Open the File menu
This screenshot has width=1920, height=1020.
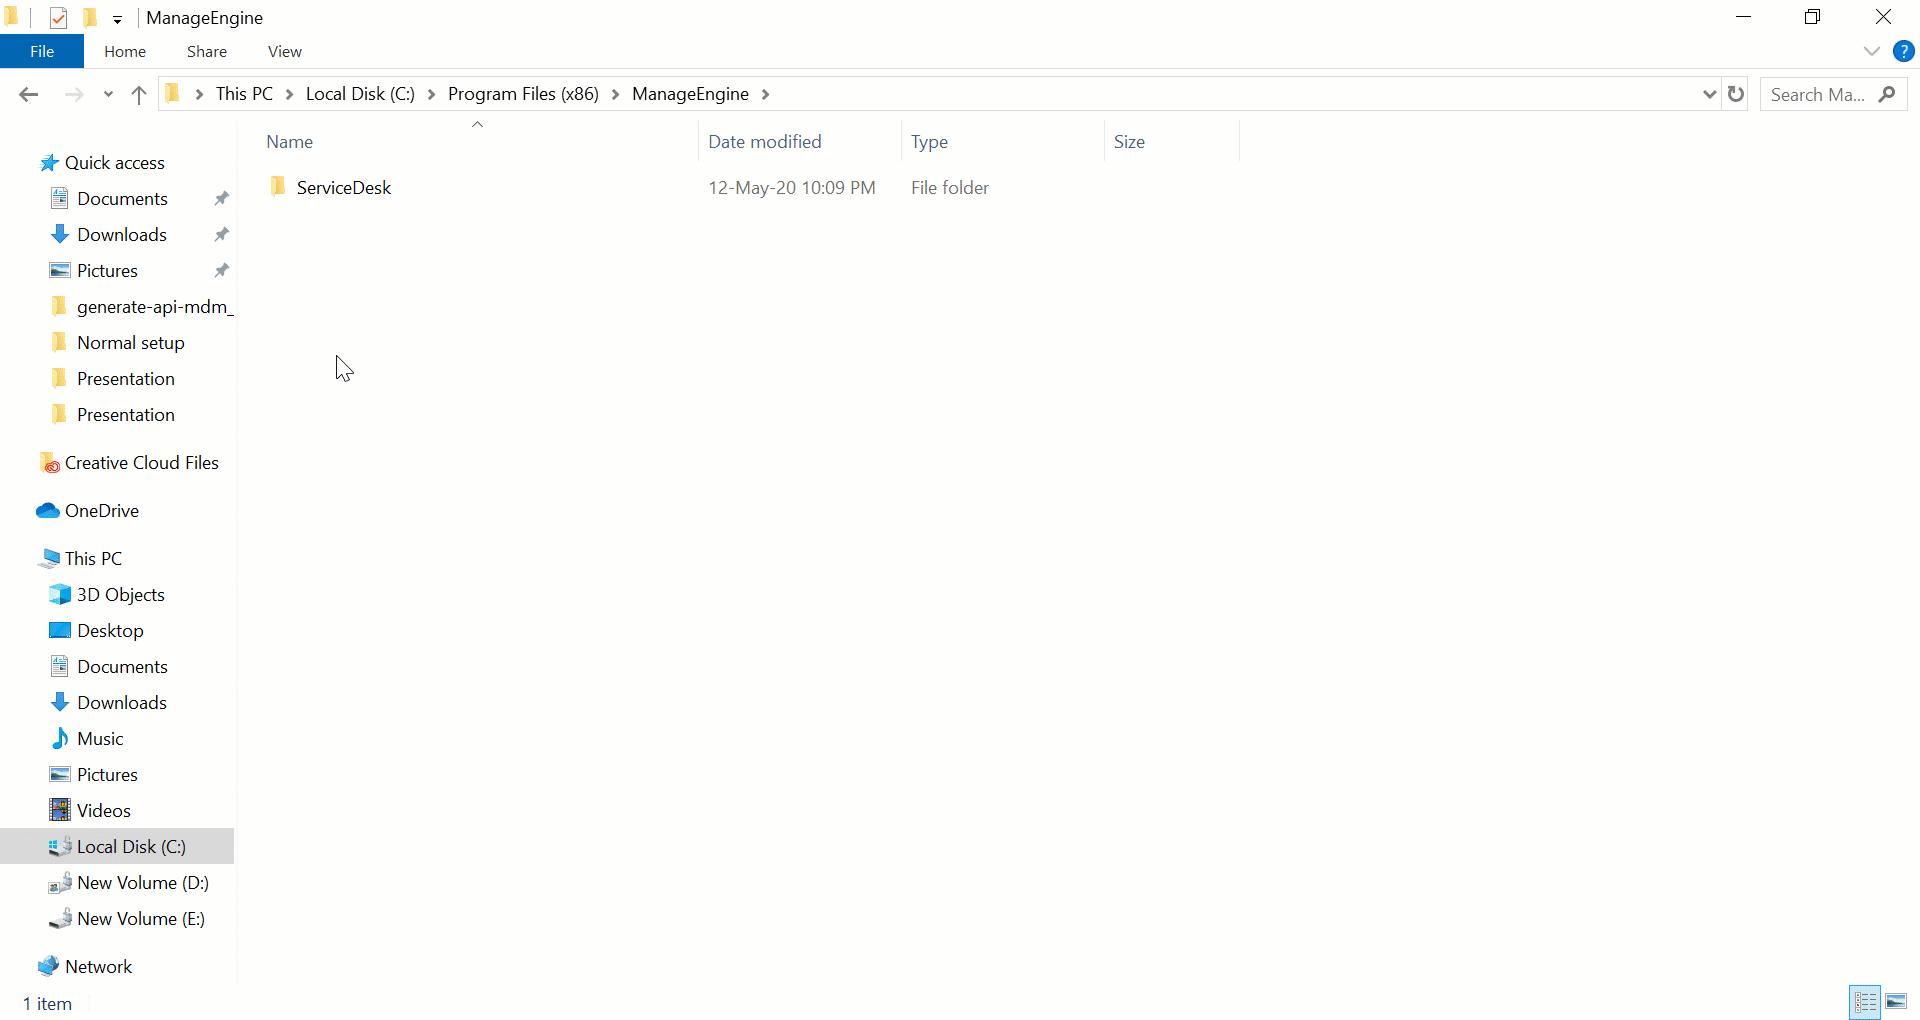(42, 51)
